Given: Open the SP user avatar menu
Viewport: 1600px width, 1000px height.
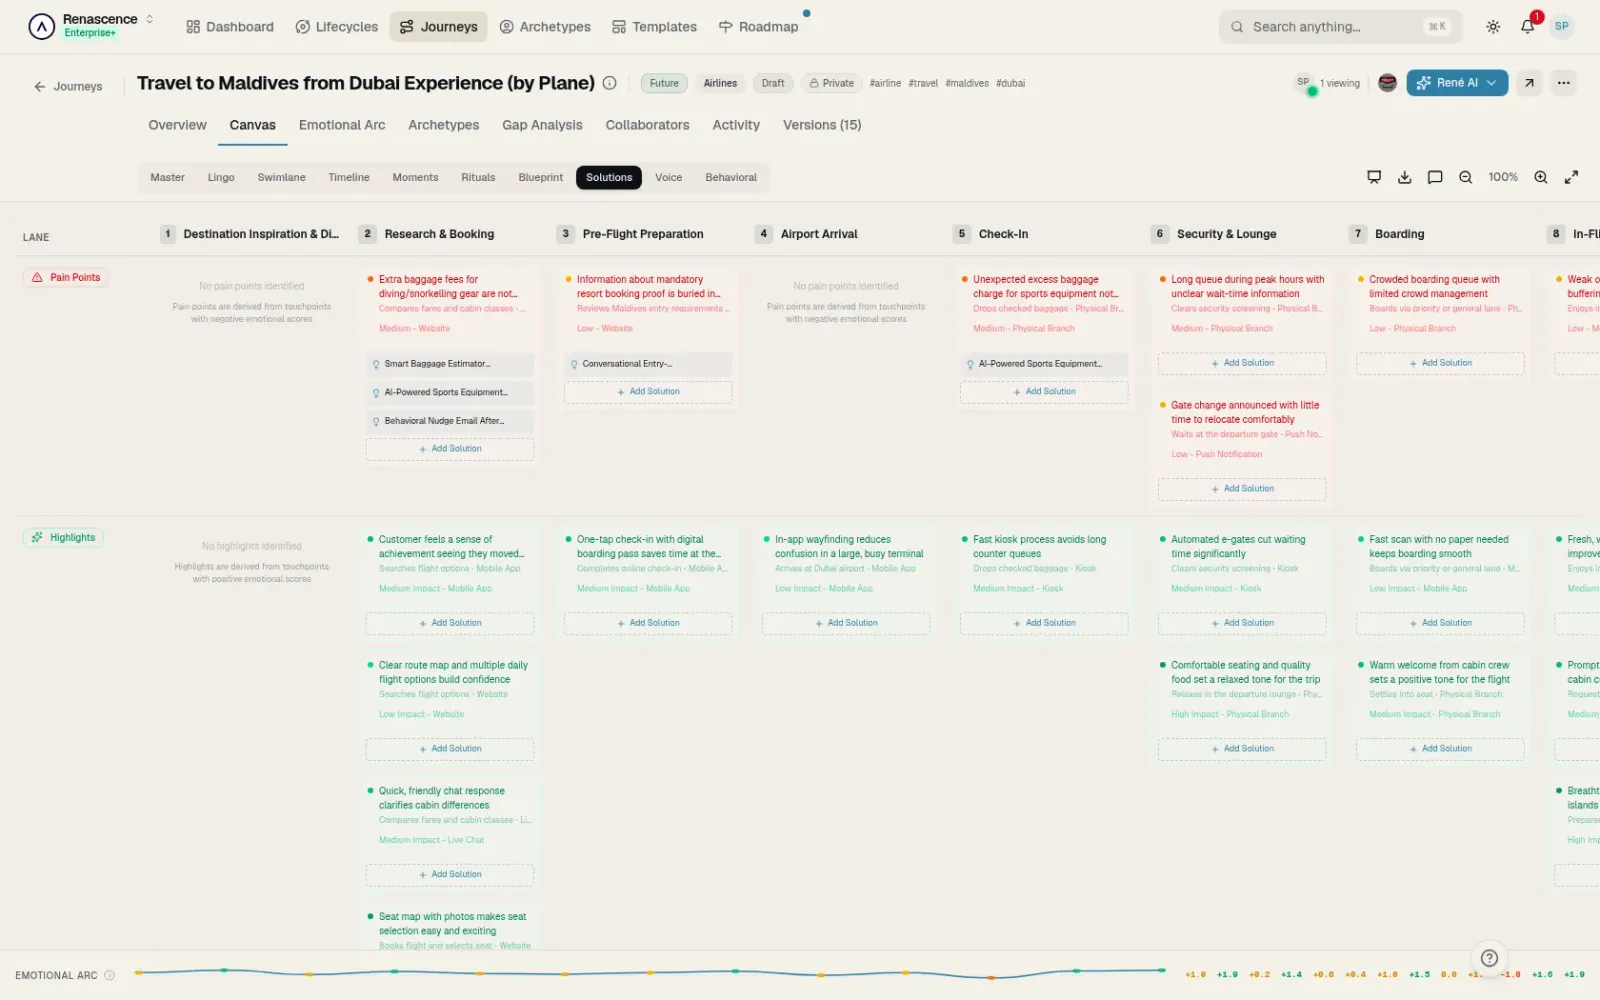Looking at the screenshot, I should [x=1562, y=26].
